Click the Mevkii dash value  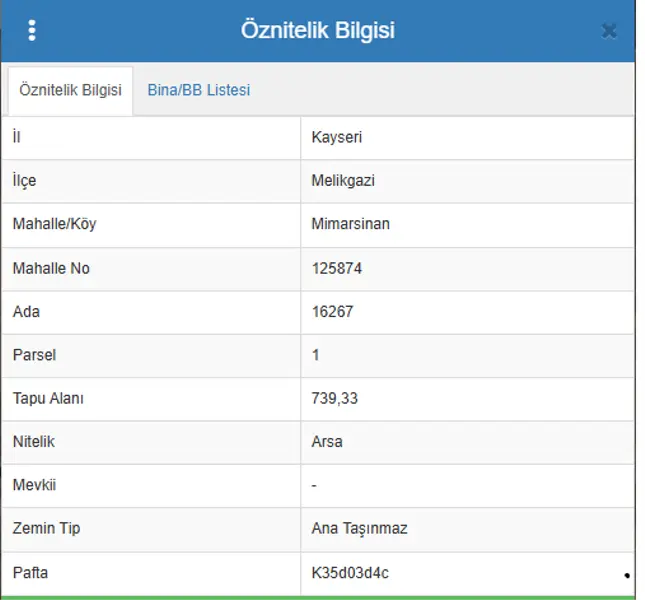(x=314, y=486)
